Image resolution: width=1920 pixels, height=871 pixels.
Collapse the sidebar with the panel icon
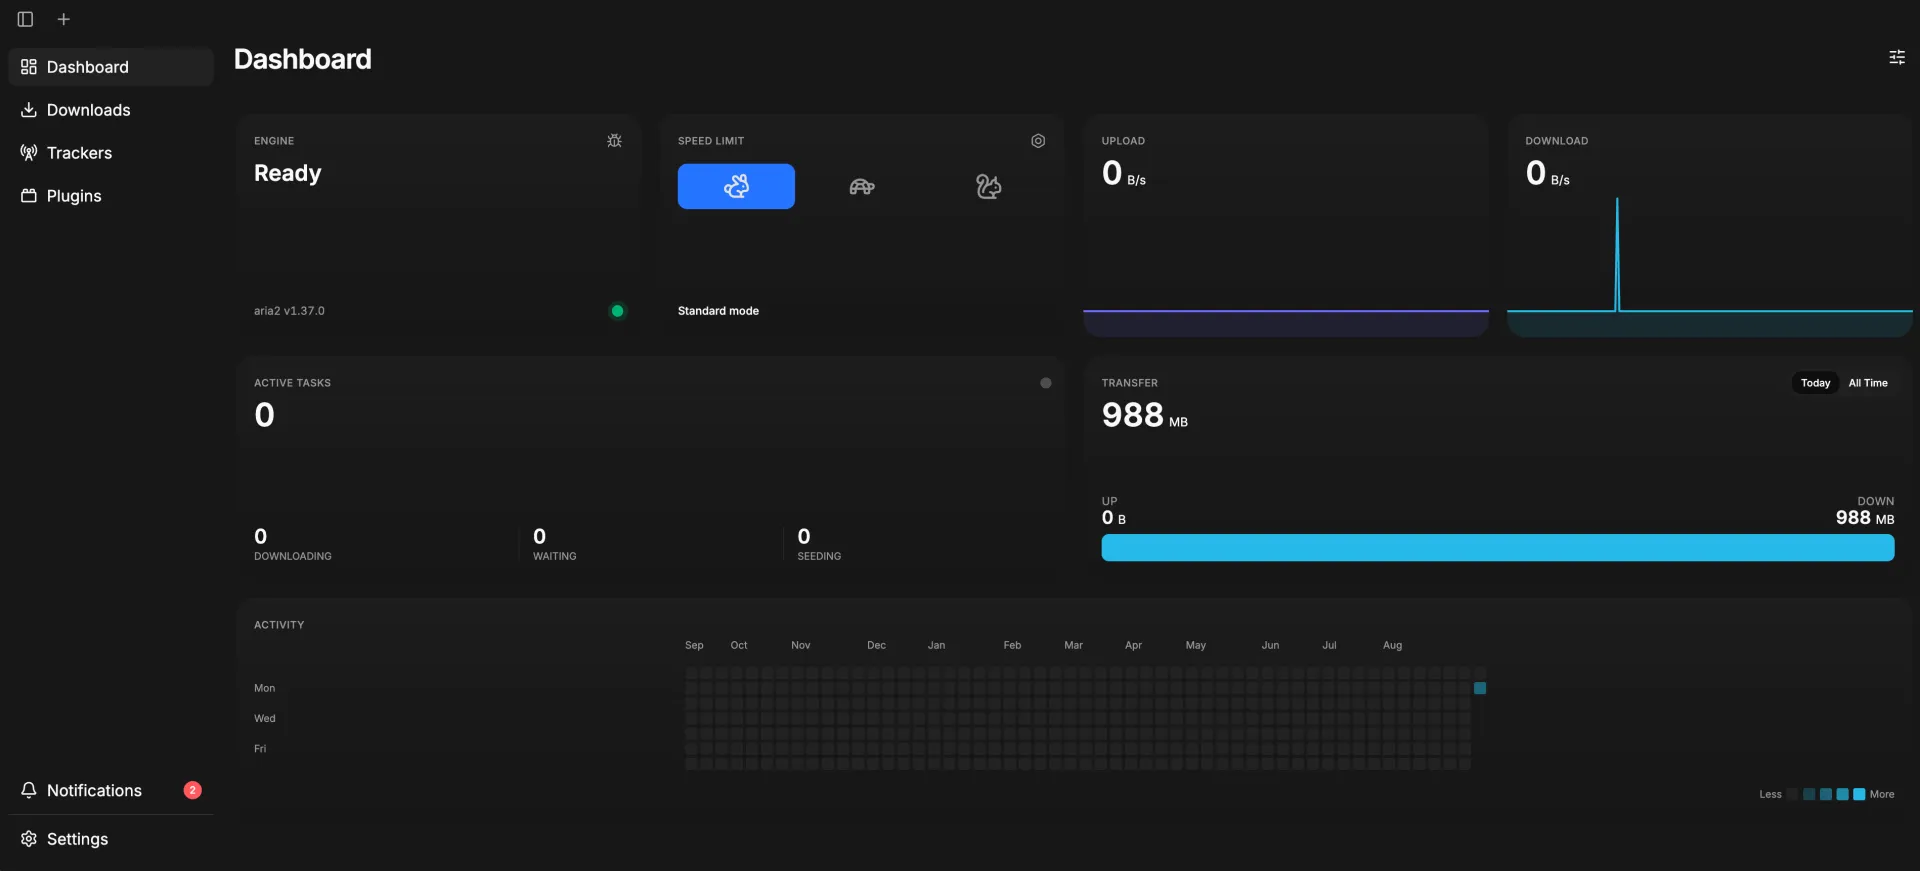point(25,19)
